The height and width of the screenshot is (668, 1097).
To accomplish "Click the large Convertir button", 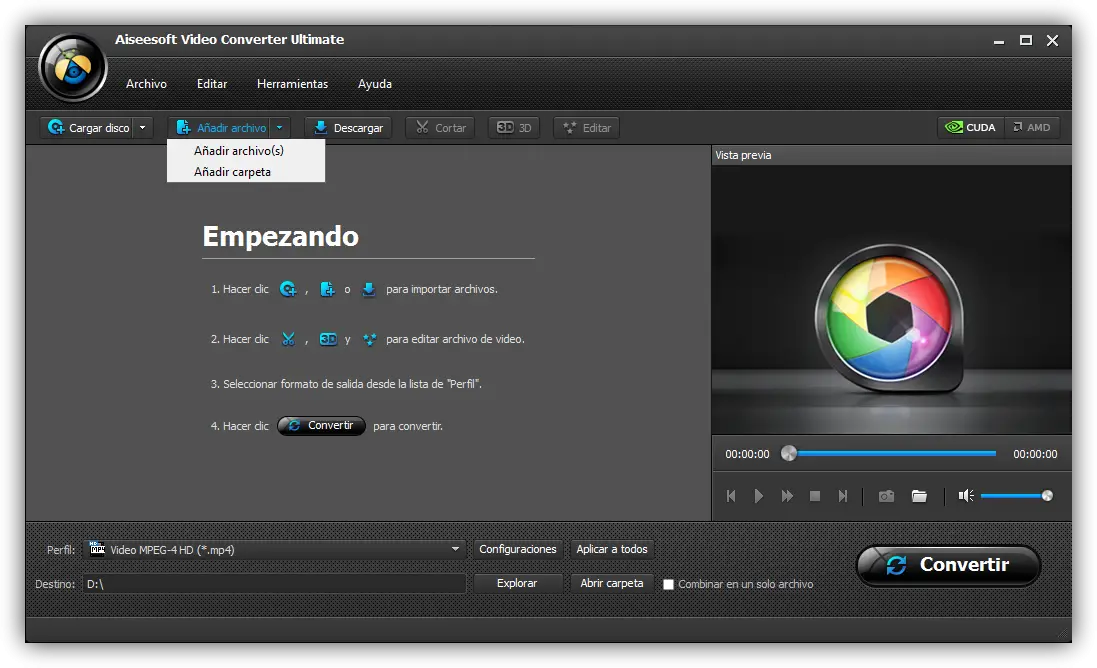I will pyautogui.click(x=949, y=565).
